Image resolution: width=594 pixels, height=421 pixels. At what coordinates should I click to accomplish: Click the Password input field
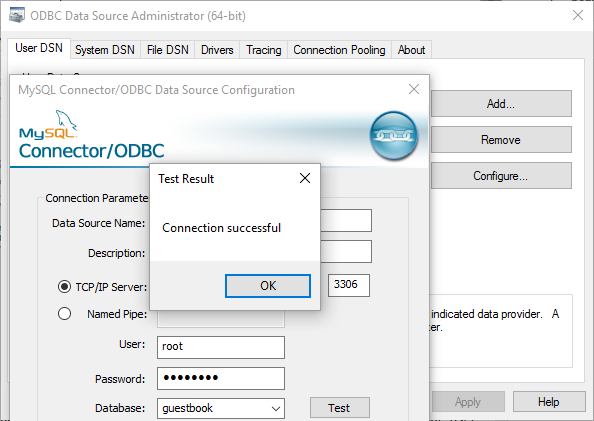221,378
